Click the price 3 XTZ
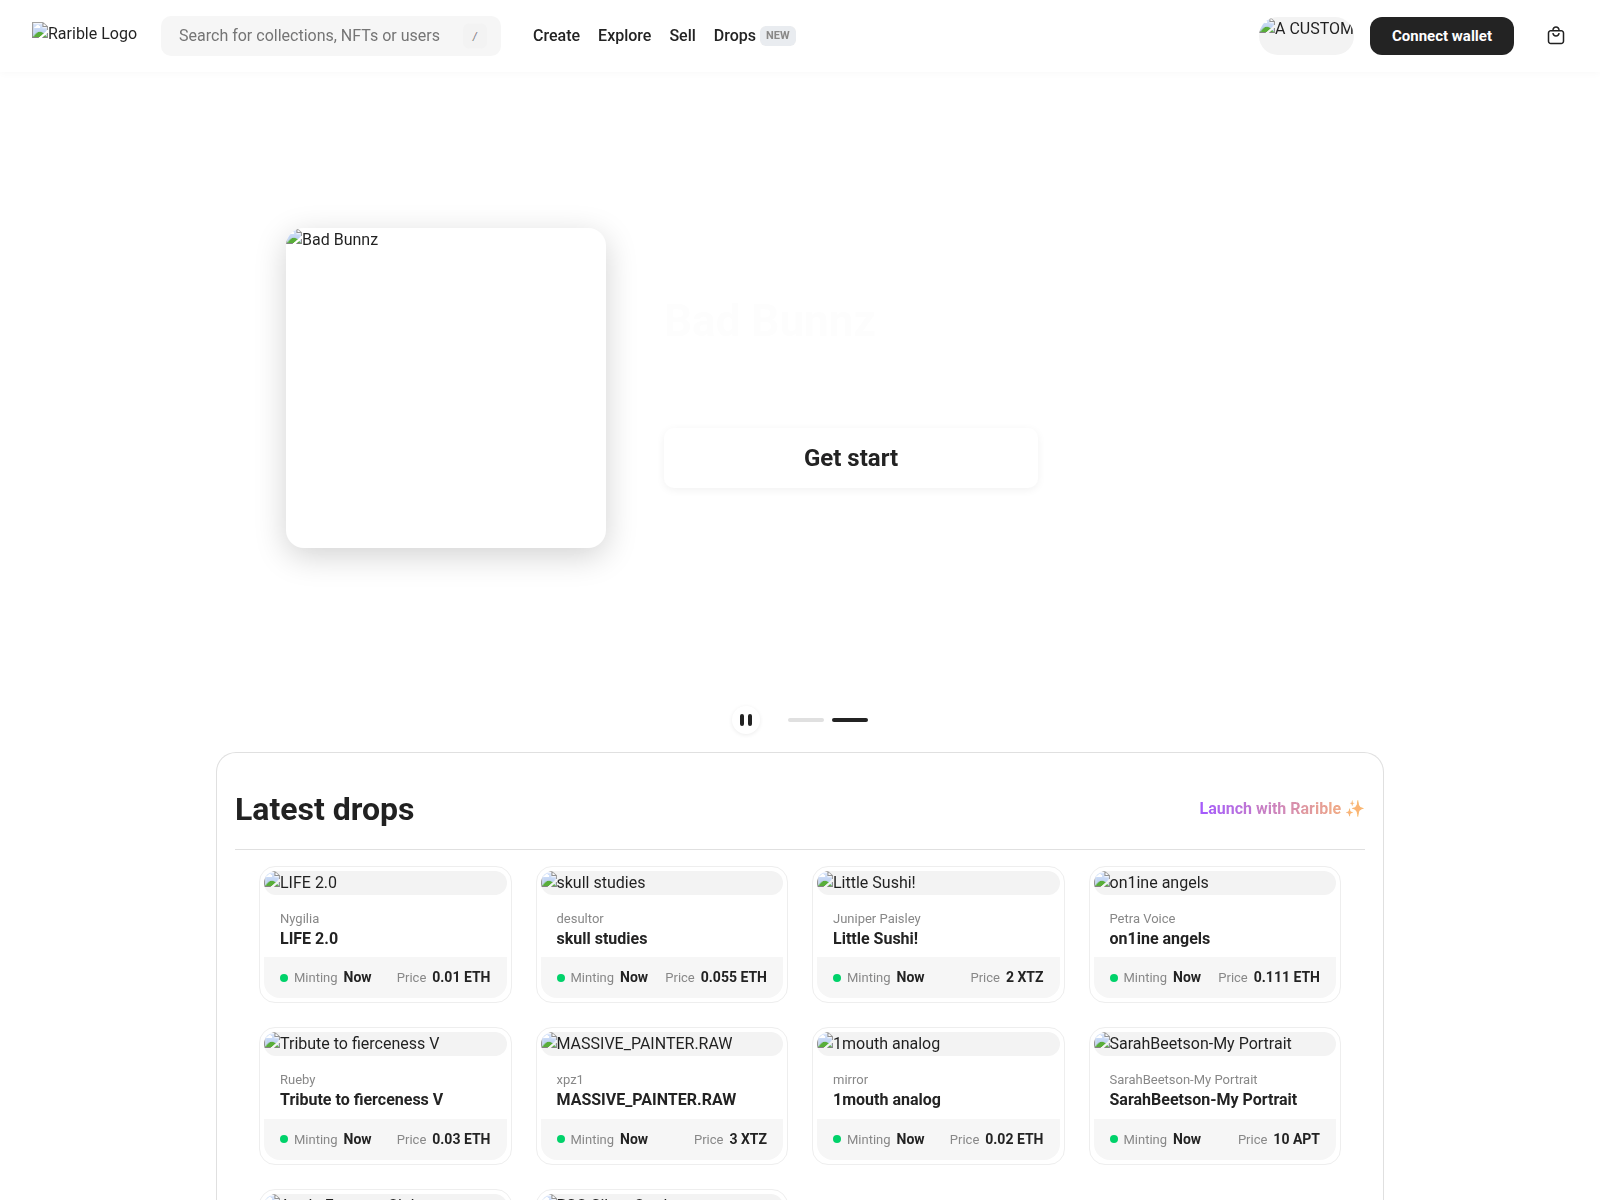Screen dimensions: 1600x1200 (x=748, y=1140)
